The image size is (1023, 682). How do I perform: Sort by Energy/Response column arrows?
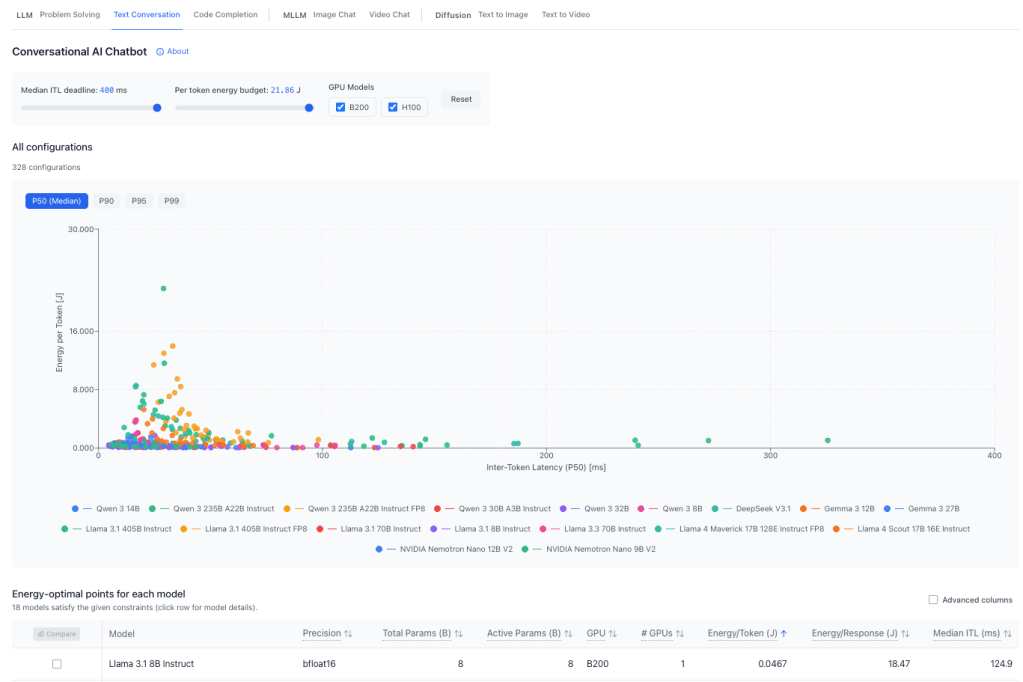[x=905, y=633]
